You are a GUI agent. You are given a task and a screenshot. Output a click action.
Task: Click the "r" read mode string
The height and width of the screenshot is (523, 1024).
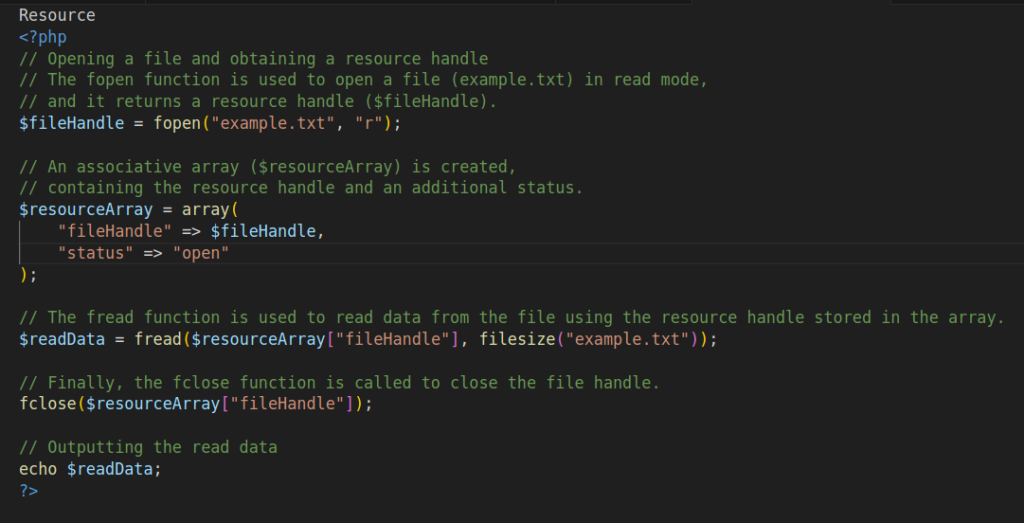click(x=368, y=123)
